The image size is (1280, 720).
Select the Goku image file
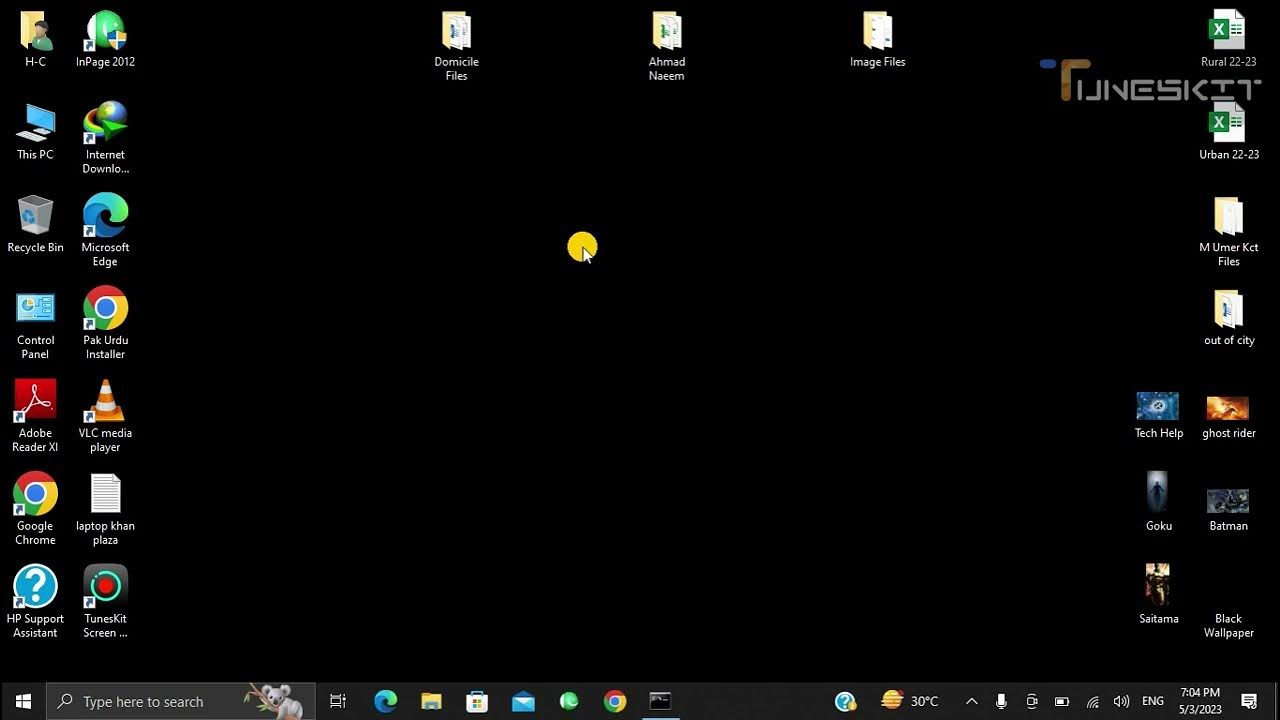(1158, 502)
